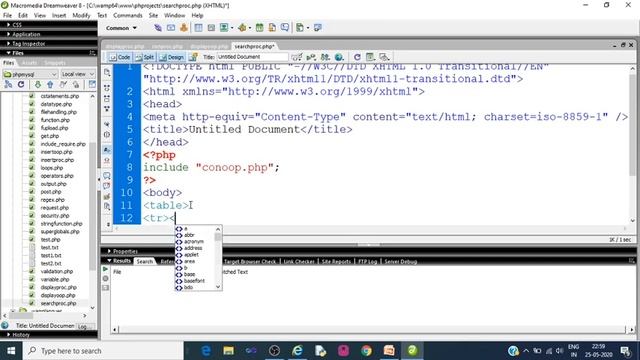
Task: Insert a table with the Table icon
Action: [198, 28]
